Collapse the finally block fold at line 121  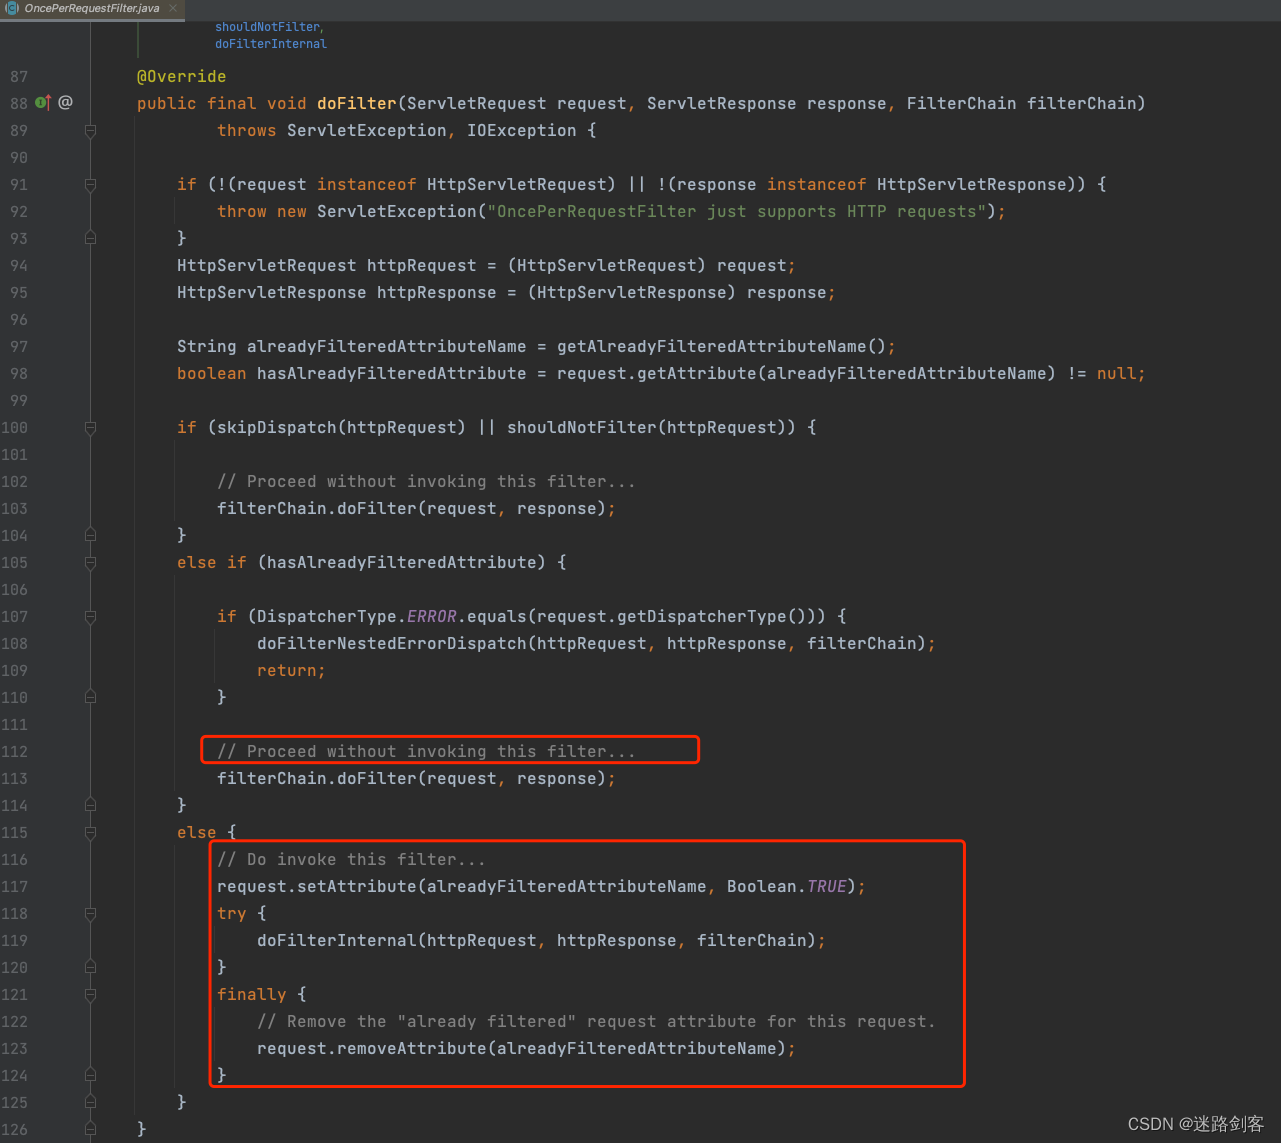(90, 994)
